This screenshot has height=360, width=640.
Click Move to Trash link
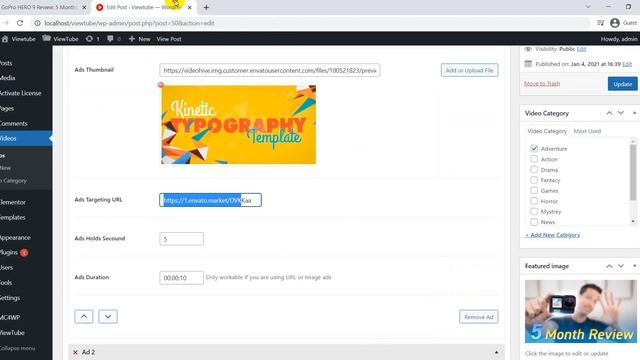(542, 83)
